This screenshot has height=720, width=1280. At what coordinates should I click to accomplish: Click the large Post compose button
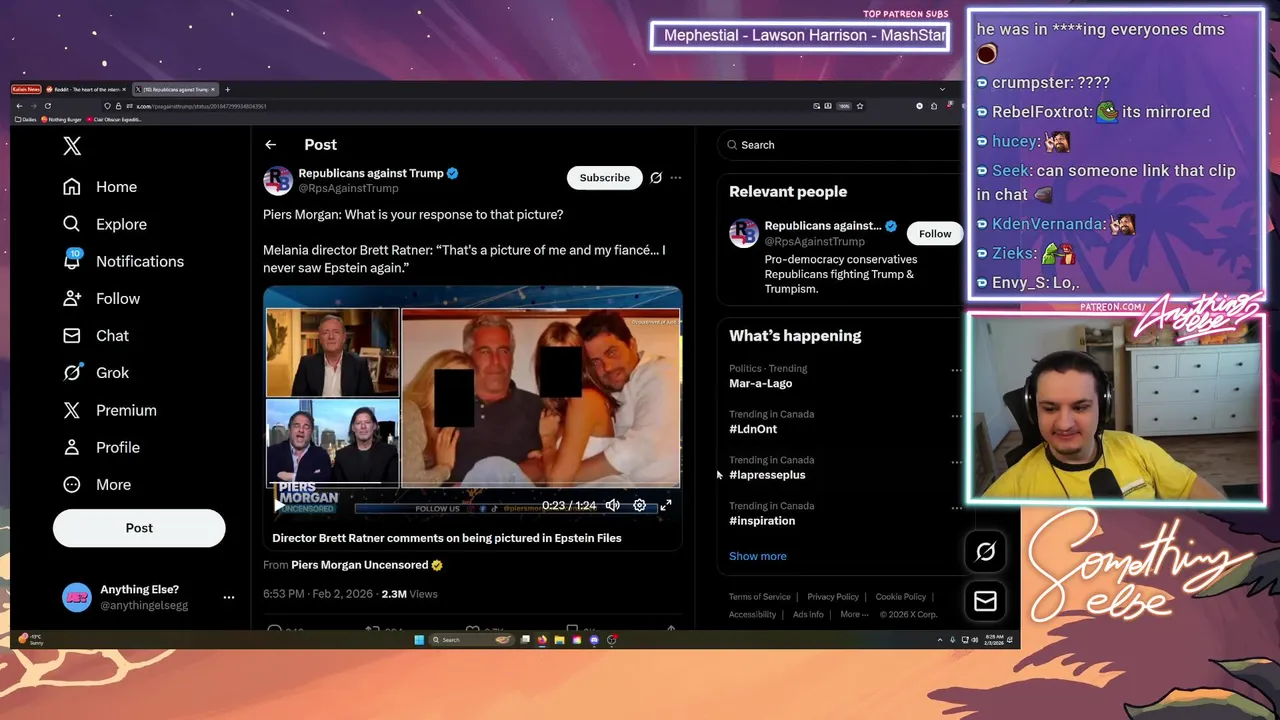tap(139, 528)
